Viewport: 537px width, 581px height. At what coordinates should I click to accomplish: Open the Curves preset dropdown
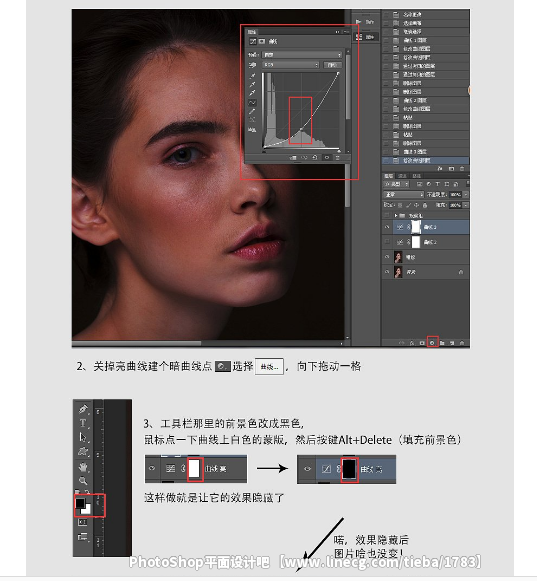(302, 54)
